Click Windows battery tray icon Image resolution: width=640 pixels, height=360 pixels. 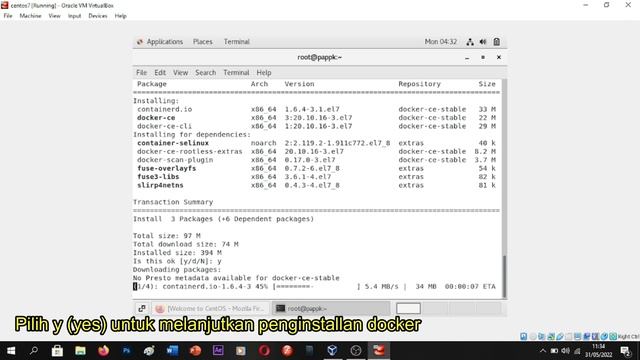click(554, 351)
